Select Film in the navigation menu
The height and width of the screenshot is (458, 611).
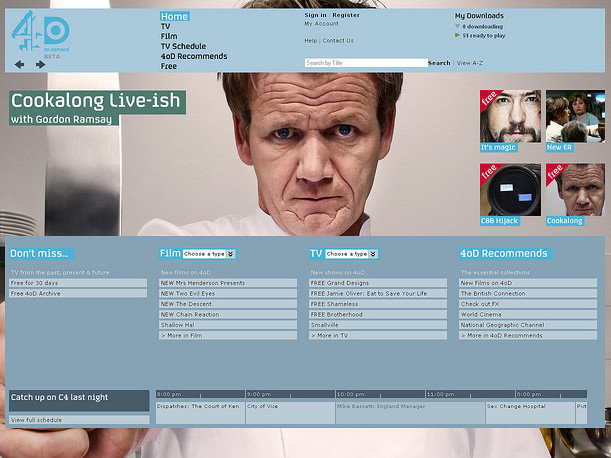coord(169,36)
